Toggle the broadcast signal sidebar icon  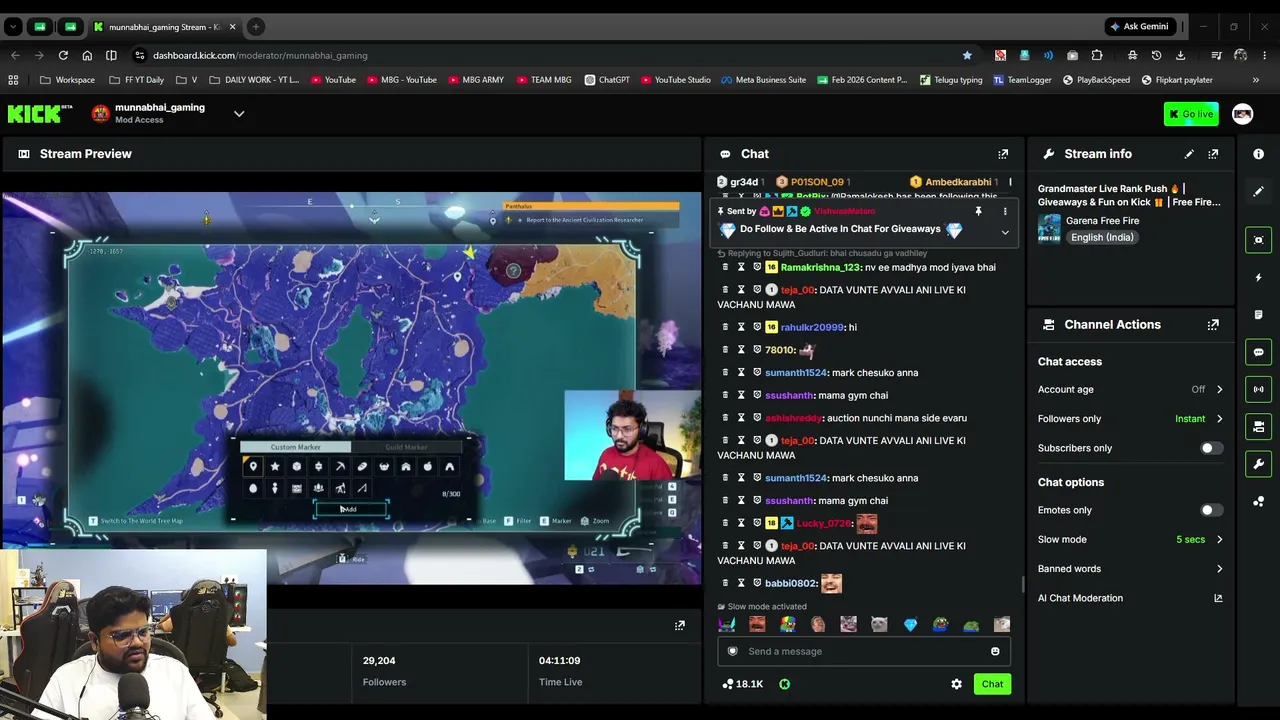click(1258, 389)
